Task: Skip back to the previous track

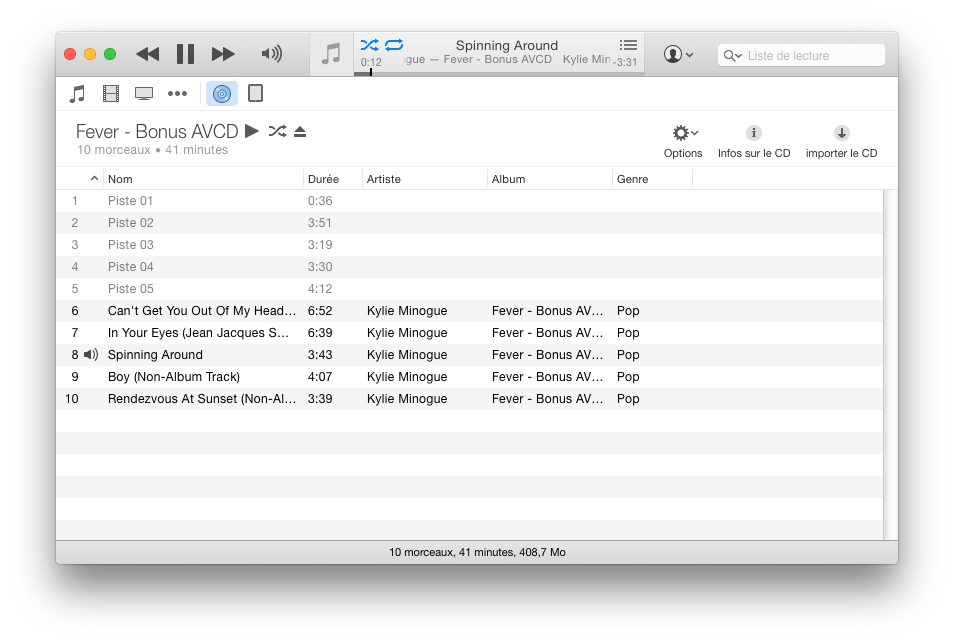Action: point(147,54)
